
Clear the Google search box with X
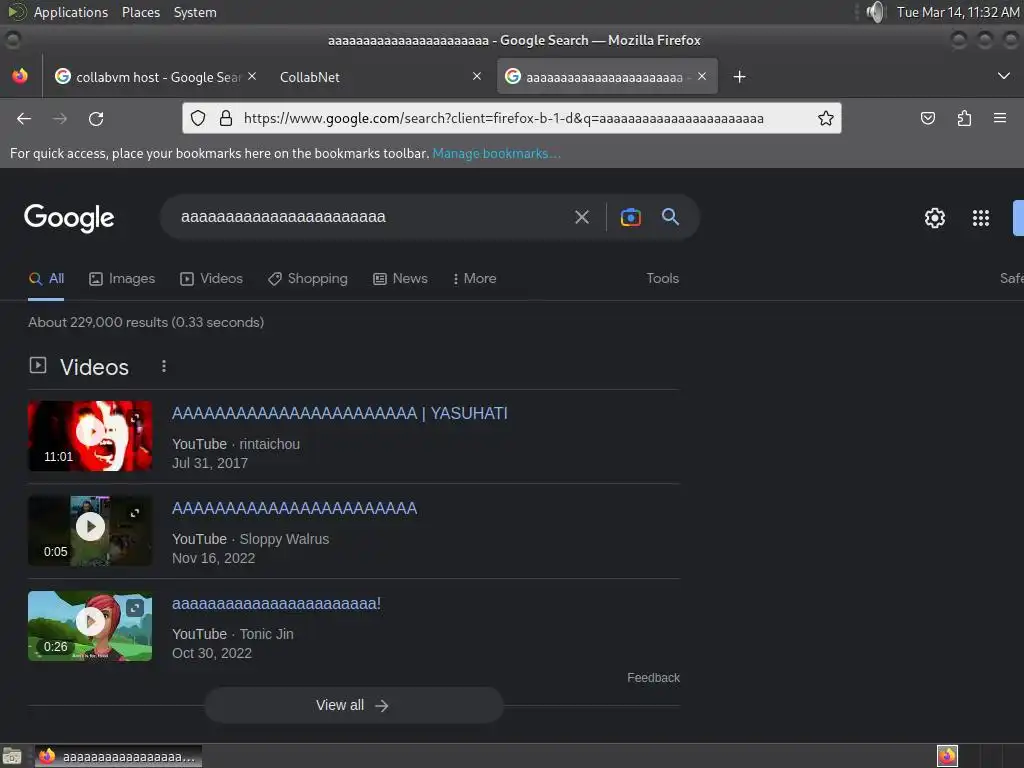point(582,217)
